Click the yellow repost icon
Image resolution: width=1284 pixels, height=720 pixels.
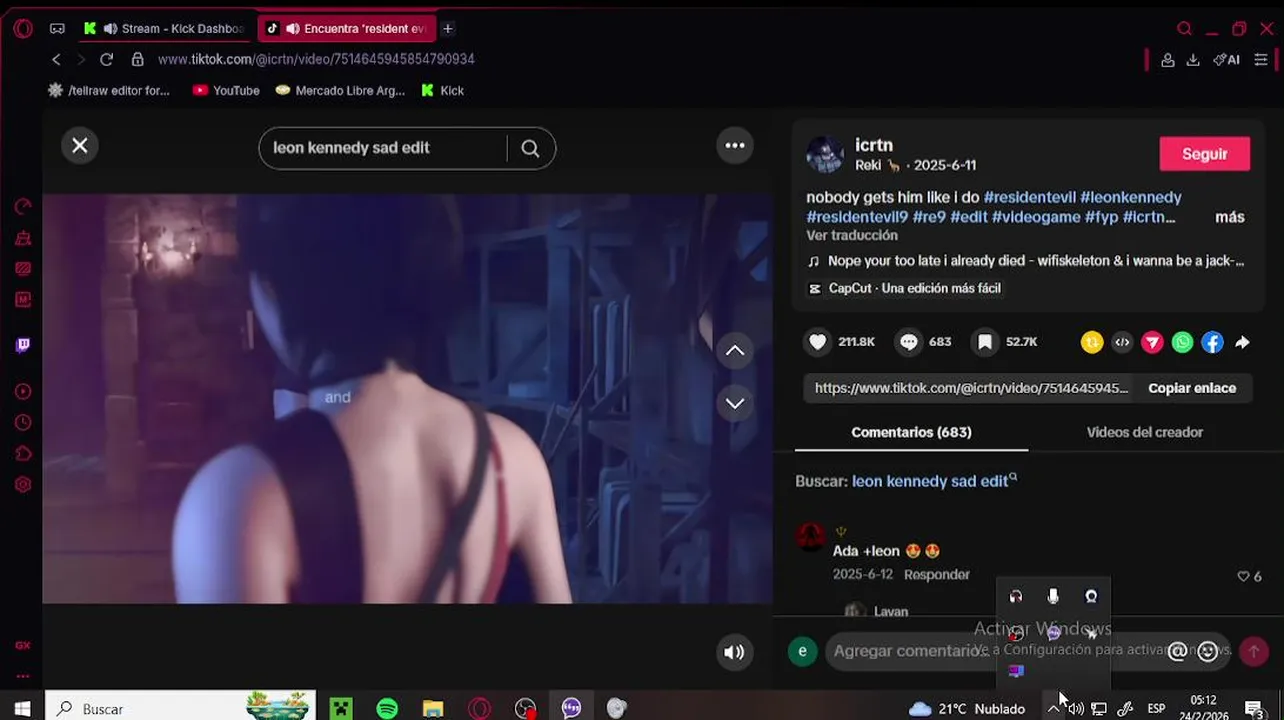tap(1092, 343)
